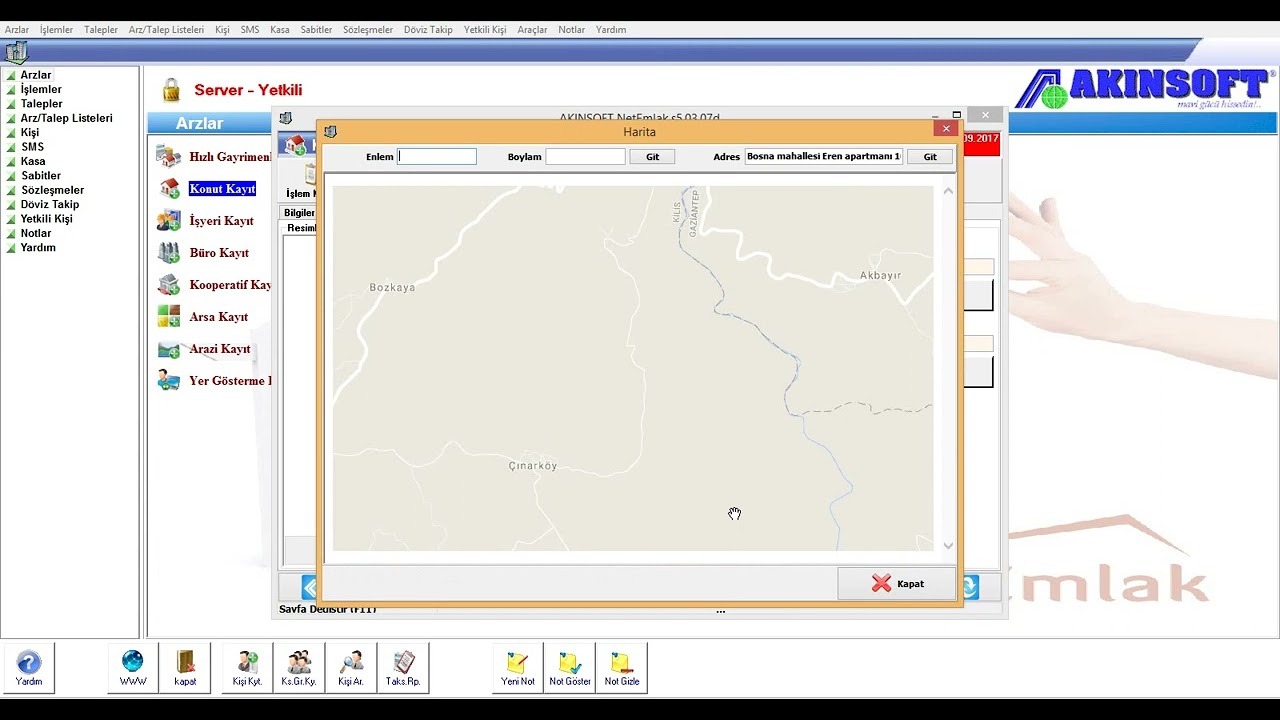The width and height of the screenshot is (1280, 720).
Task: Open the Araçlar menu
Action: pyautogui.click(x=532, y=30)
